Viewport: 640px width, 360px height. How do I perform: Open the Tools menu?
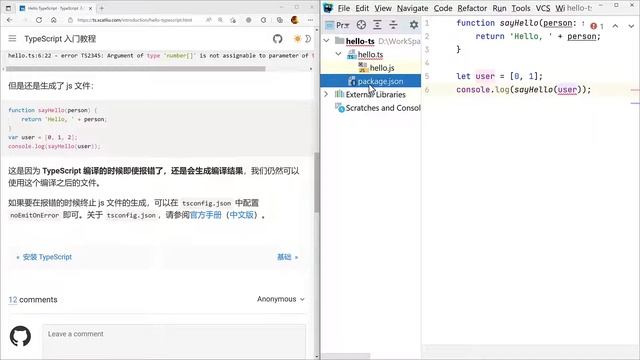click(x=521, y=8)
